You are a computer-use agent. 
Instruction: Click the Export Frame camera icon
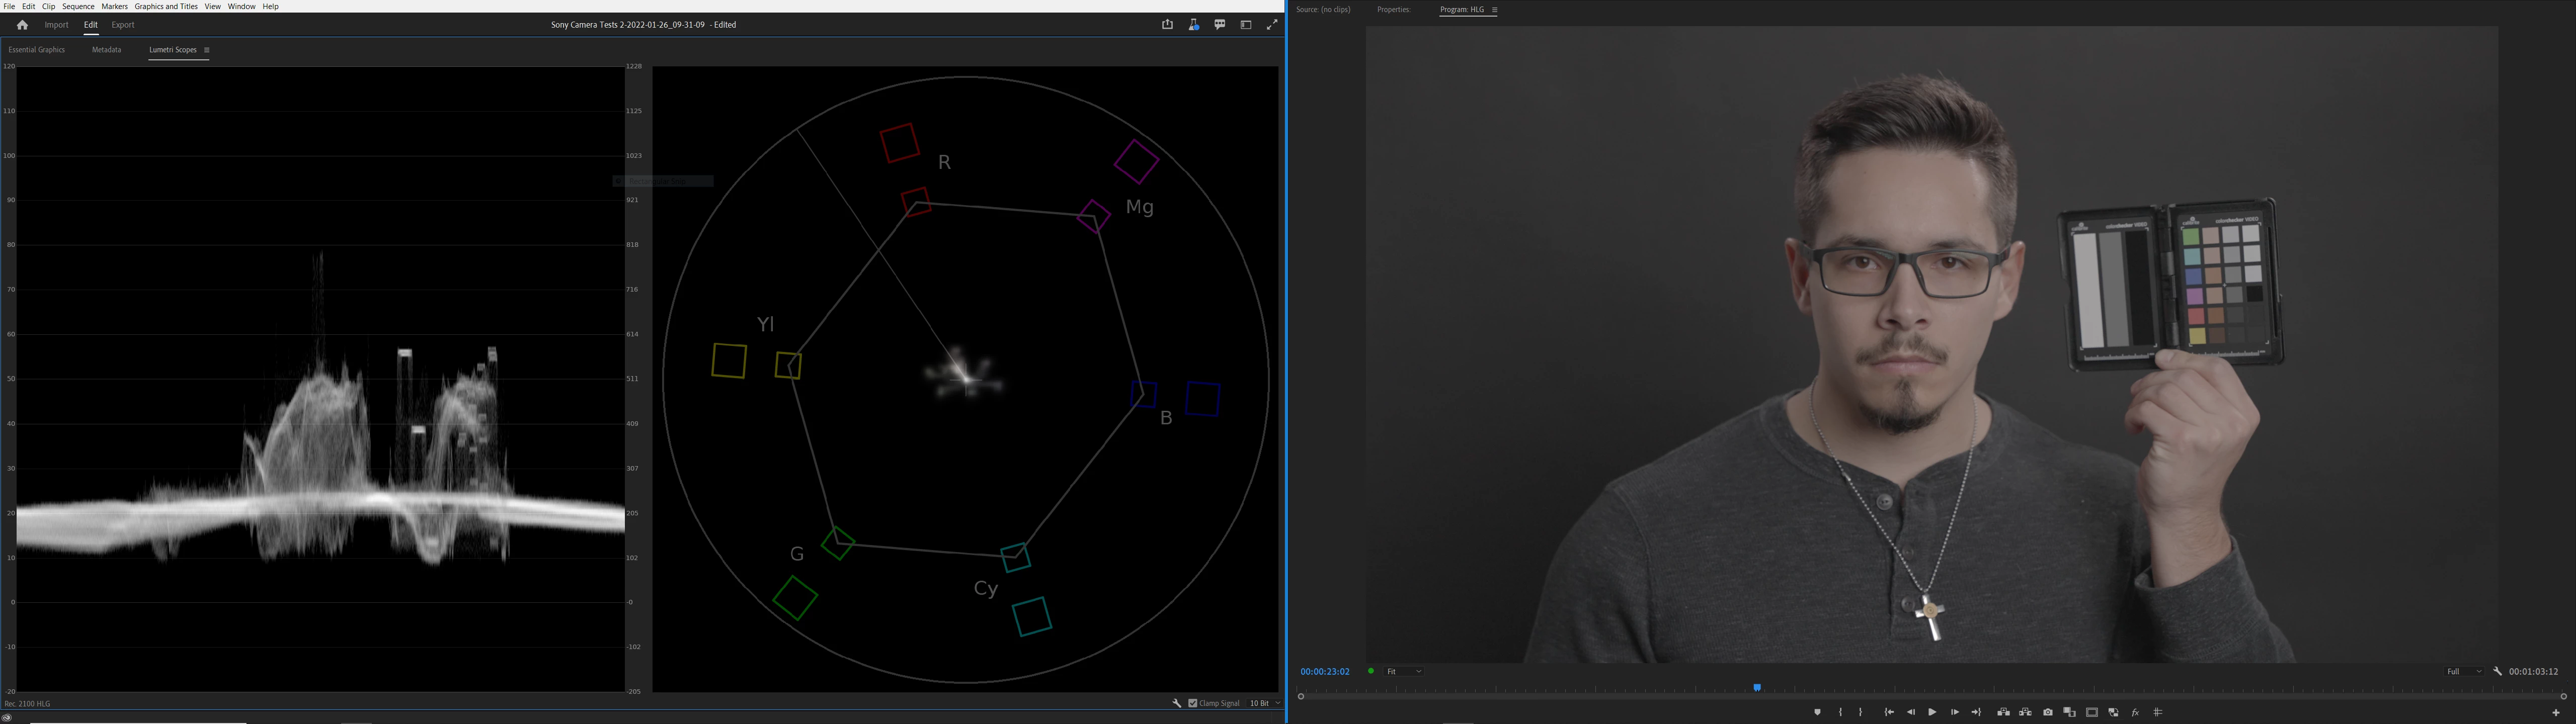coord(2048,712)
